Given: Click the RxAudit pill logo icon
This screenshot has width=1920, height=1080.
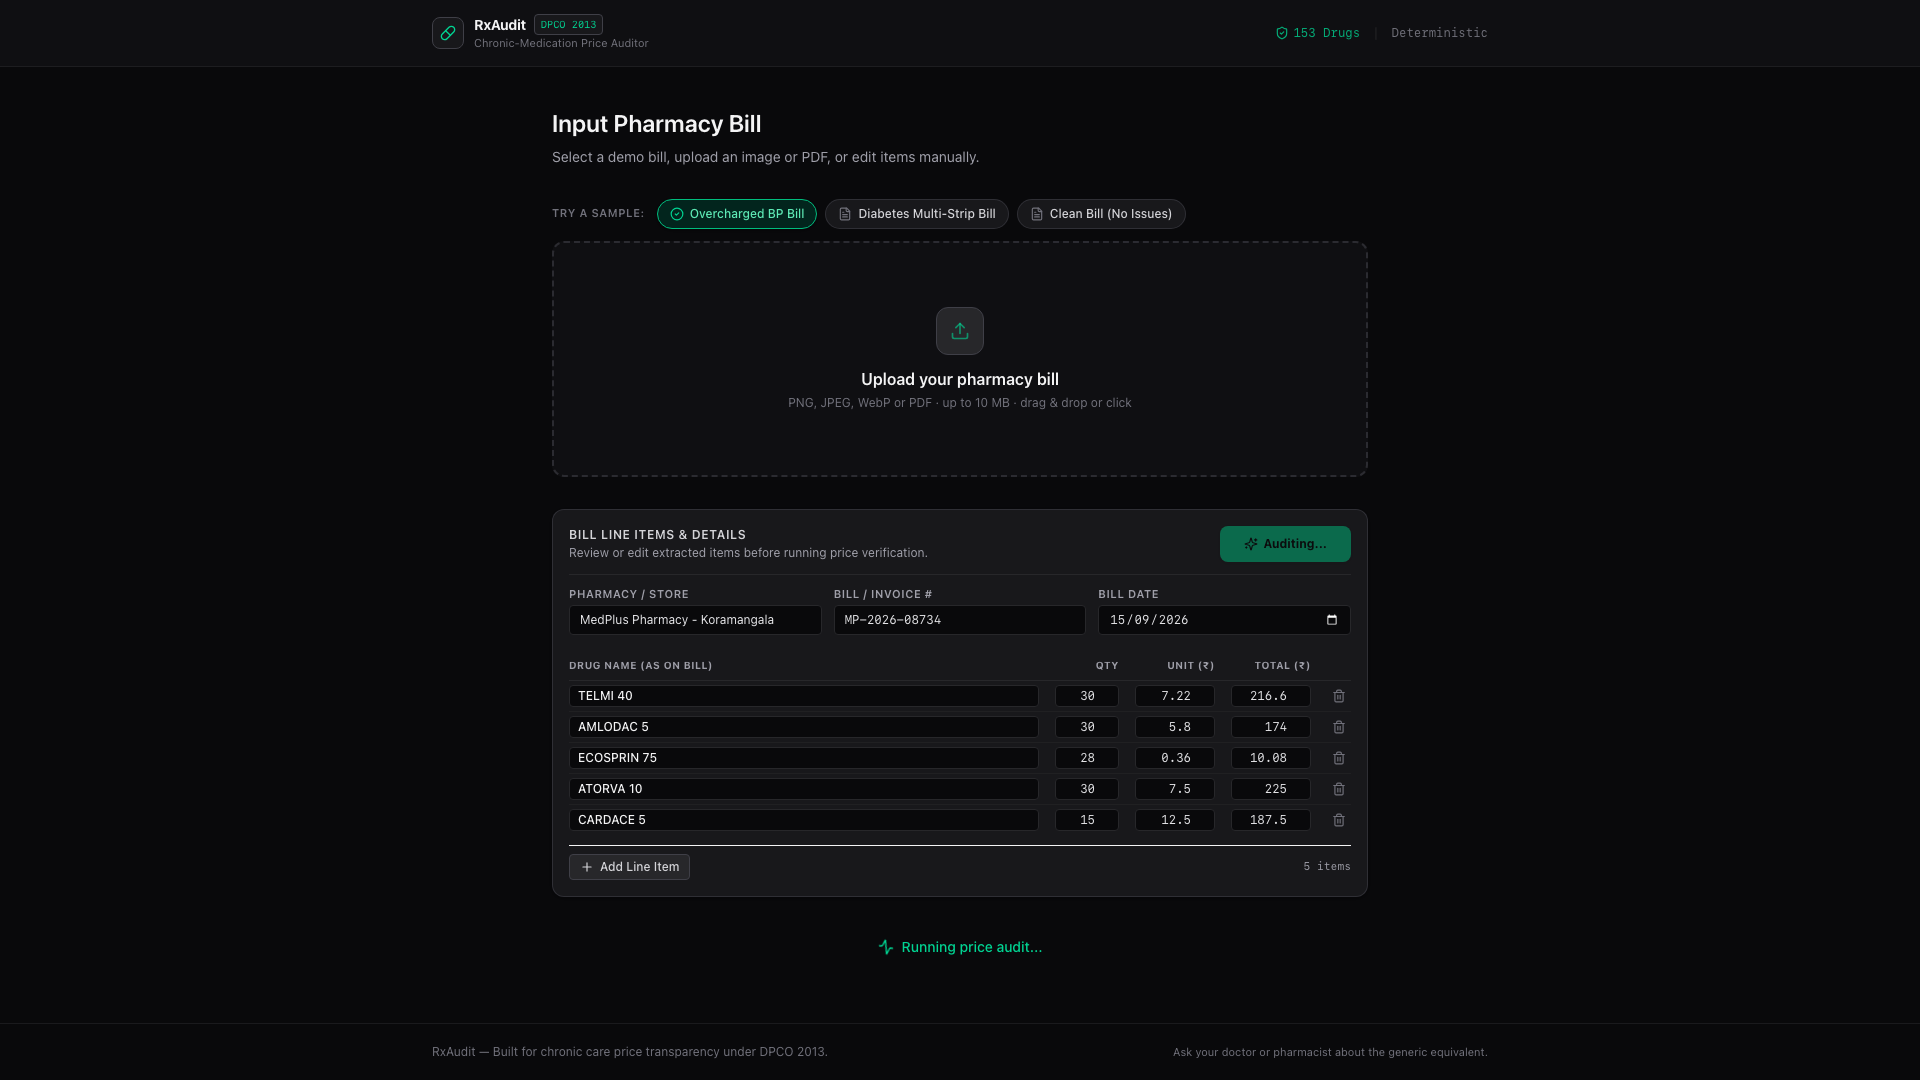Looking at the screenshot, I should click(448, 33).
